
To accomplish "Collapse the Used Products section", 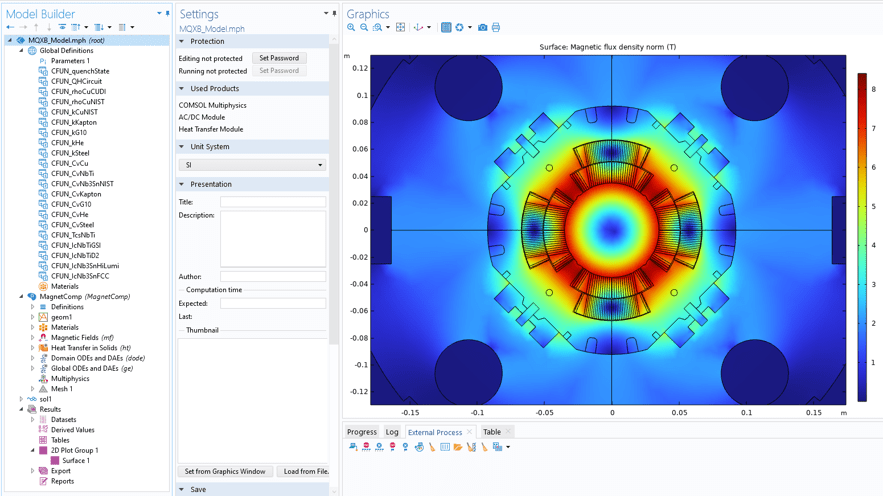I will tap(181, 89).
